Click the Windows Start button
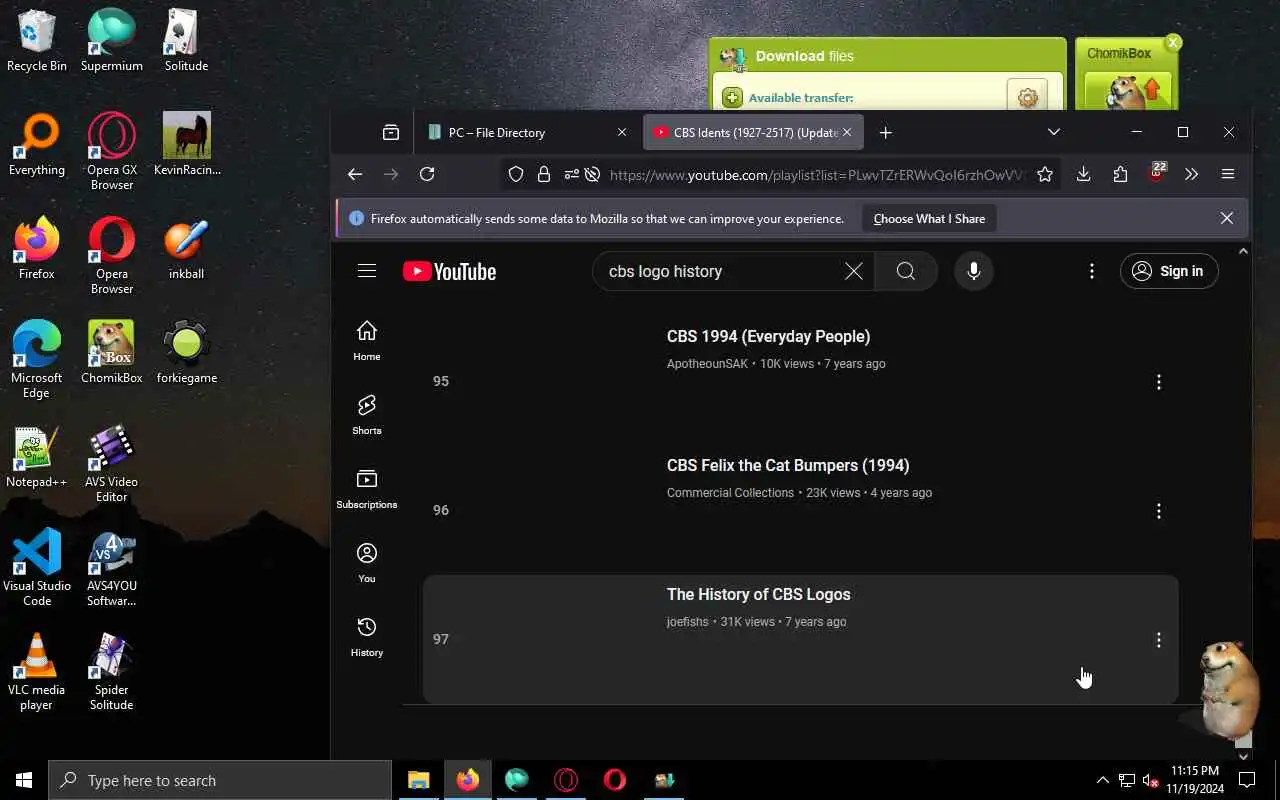1280x800 pixels. tap(24, 780)
